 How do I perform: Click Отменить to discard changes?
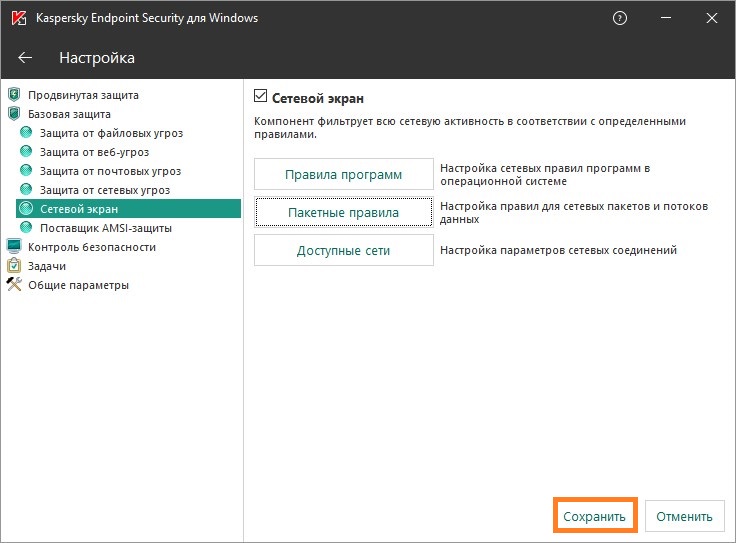point(684,516)
